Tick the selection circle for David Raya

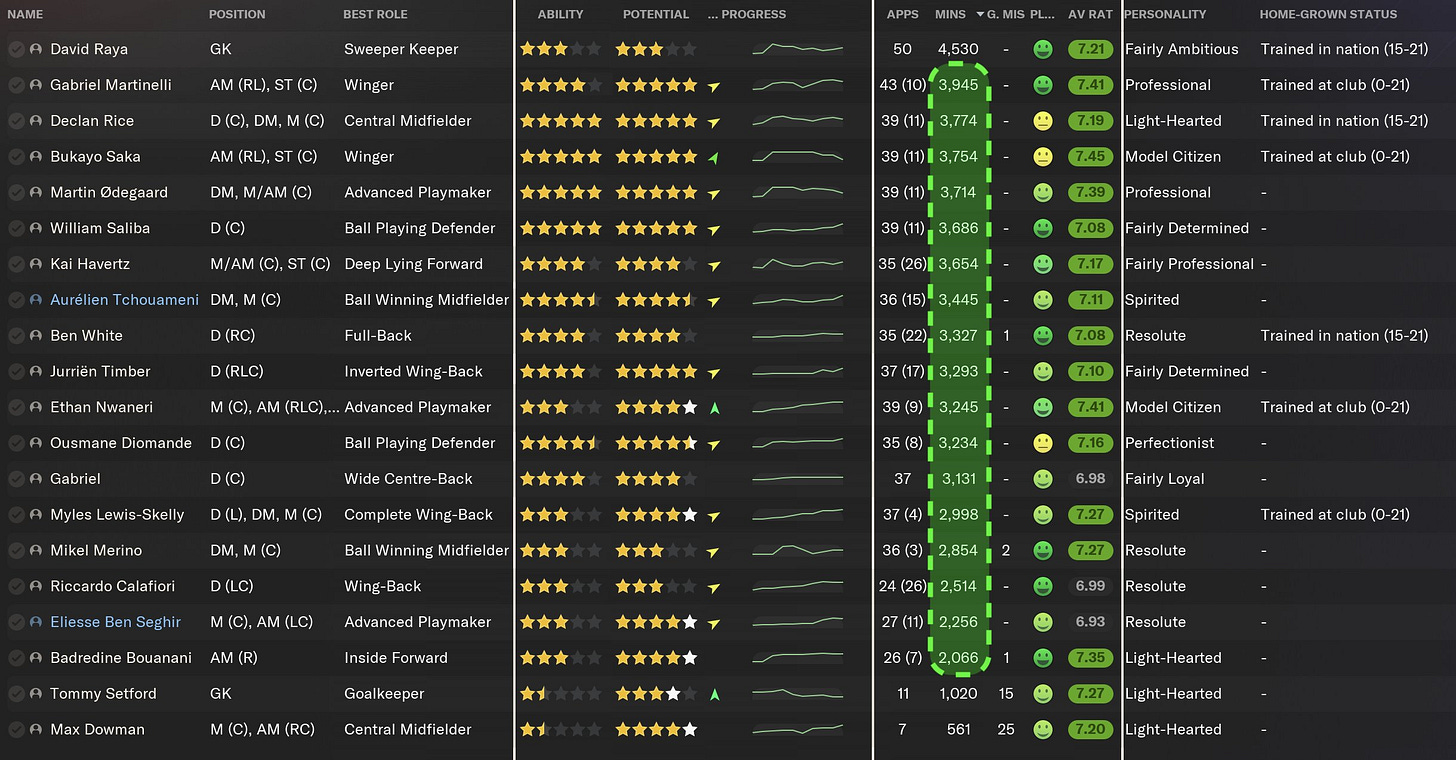16,49
